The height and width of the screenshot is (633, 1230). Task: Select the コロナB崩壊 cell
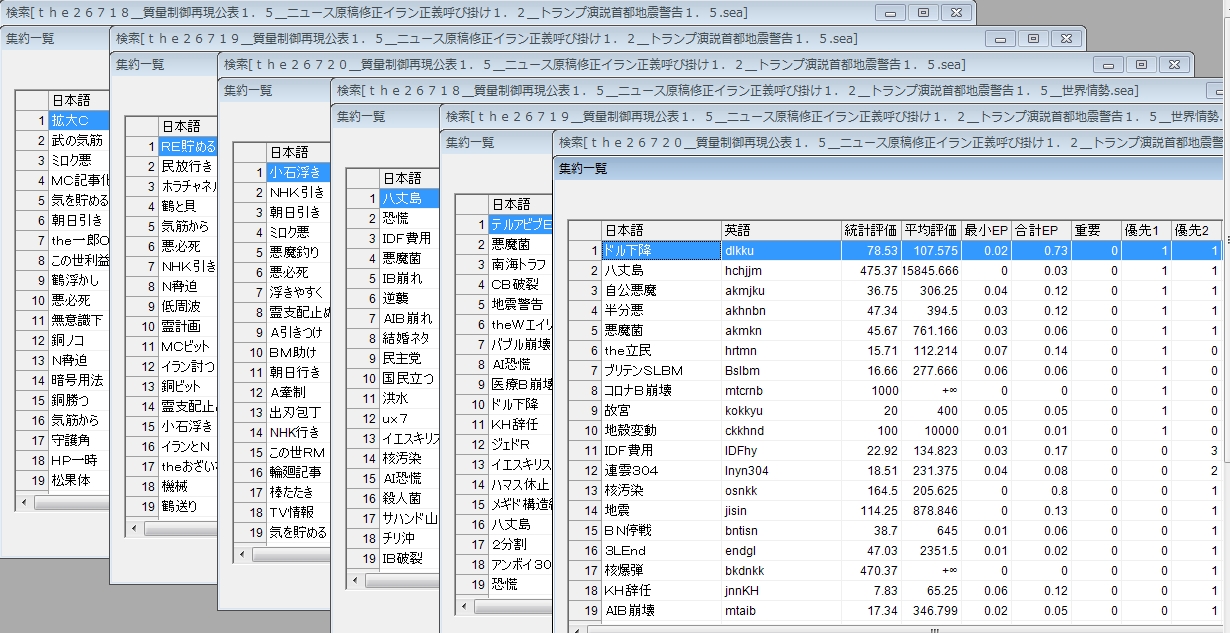(x=660, y=390)
